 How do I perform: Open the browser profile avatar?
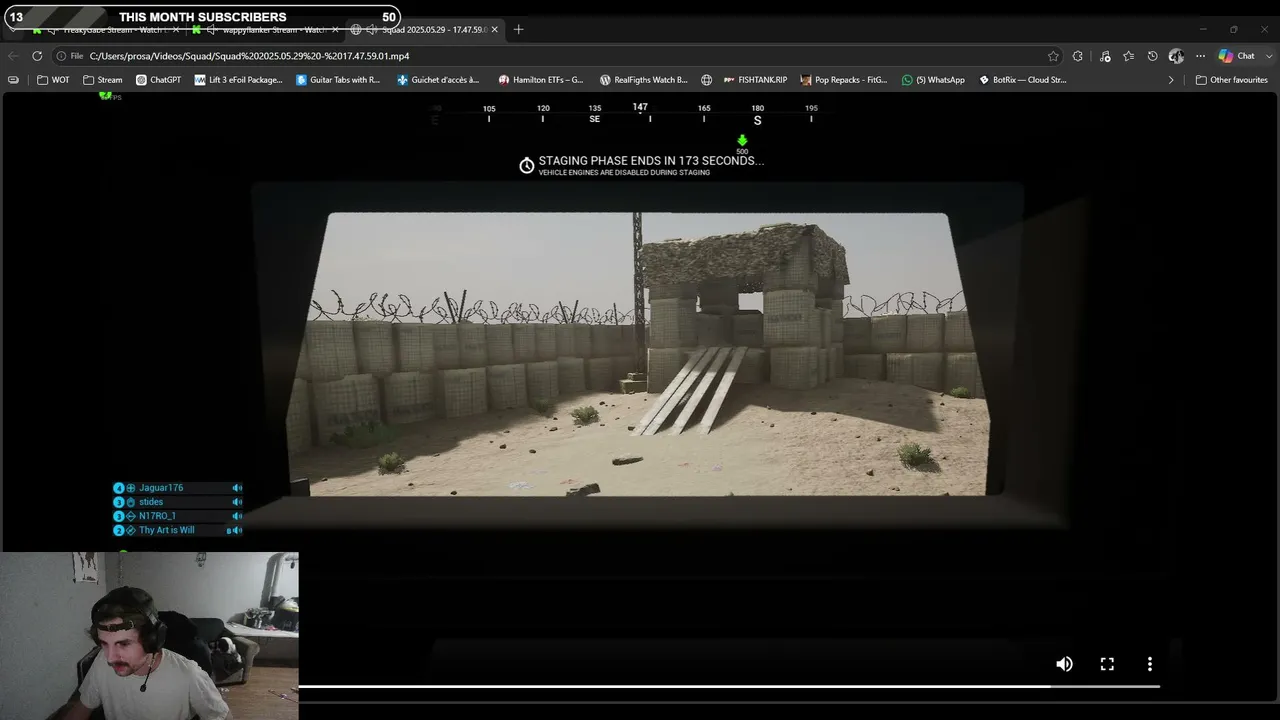pyautogui.click(x=1176, y=56)
